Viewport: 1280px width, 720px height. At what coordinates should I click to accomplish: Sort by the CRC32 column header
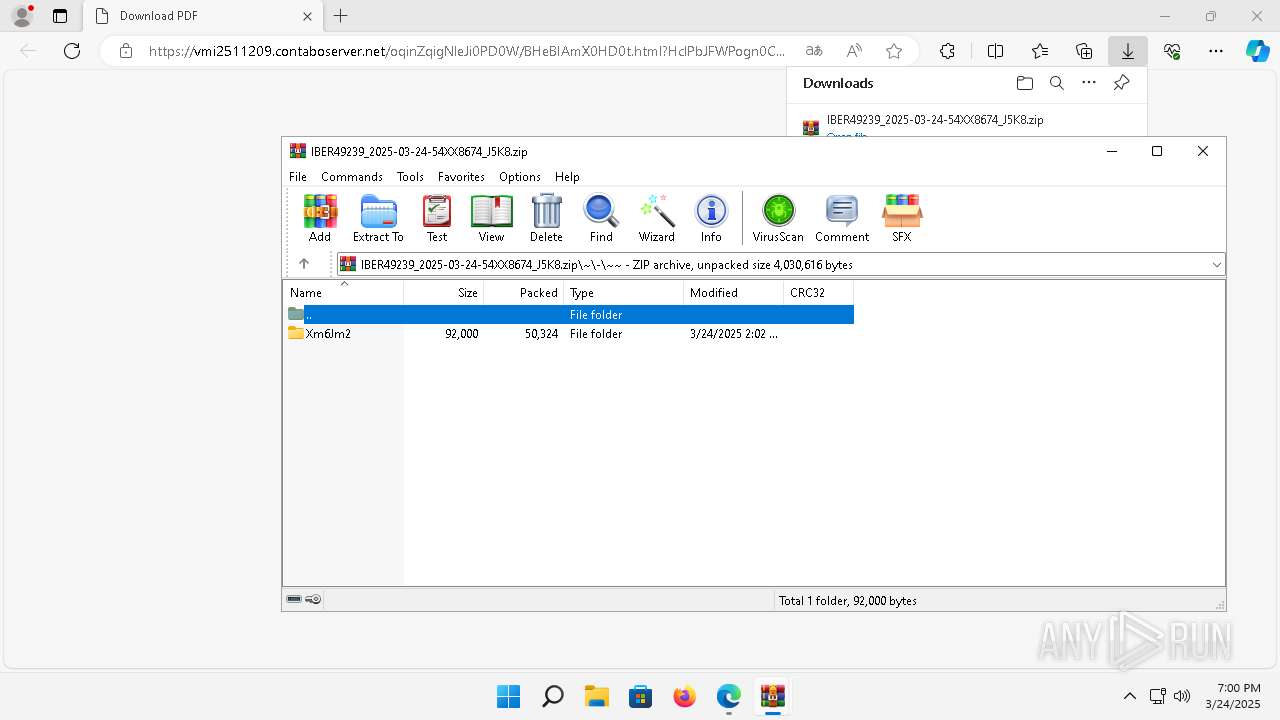tap(819, 292)
